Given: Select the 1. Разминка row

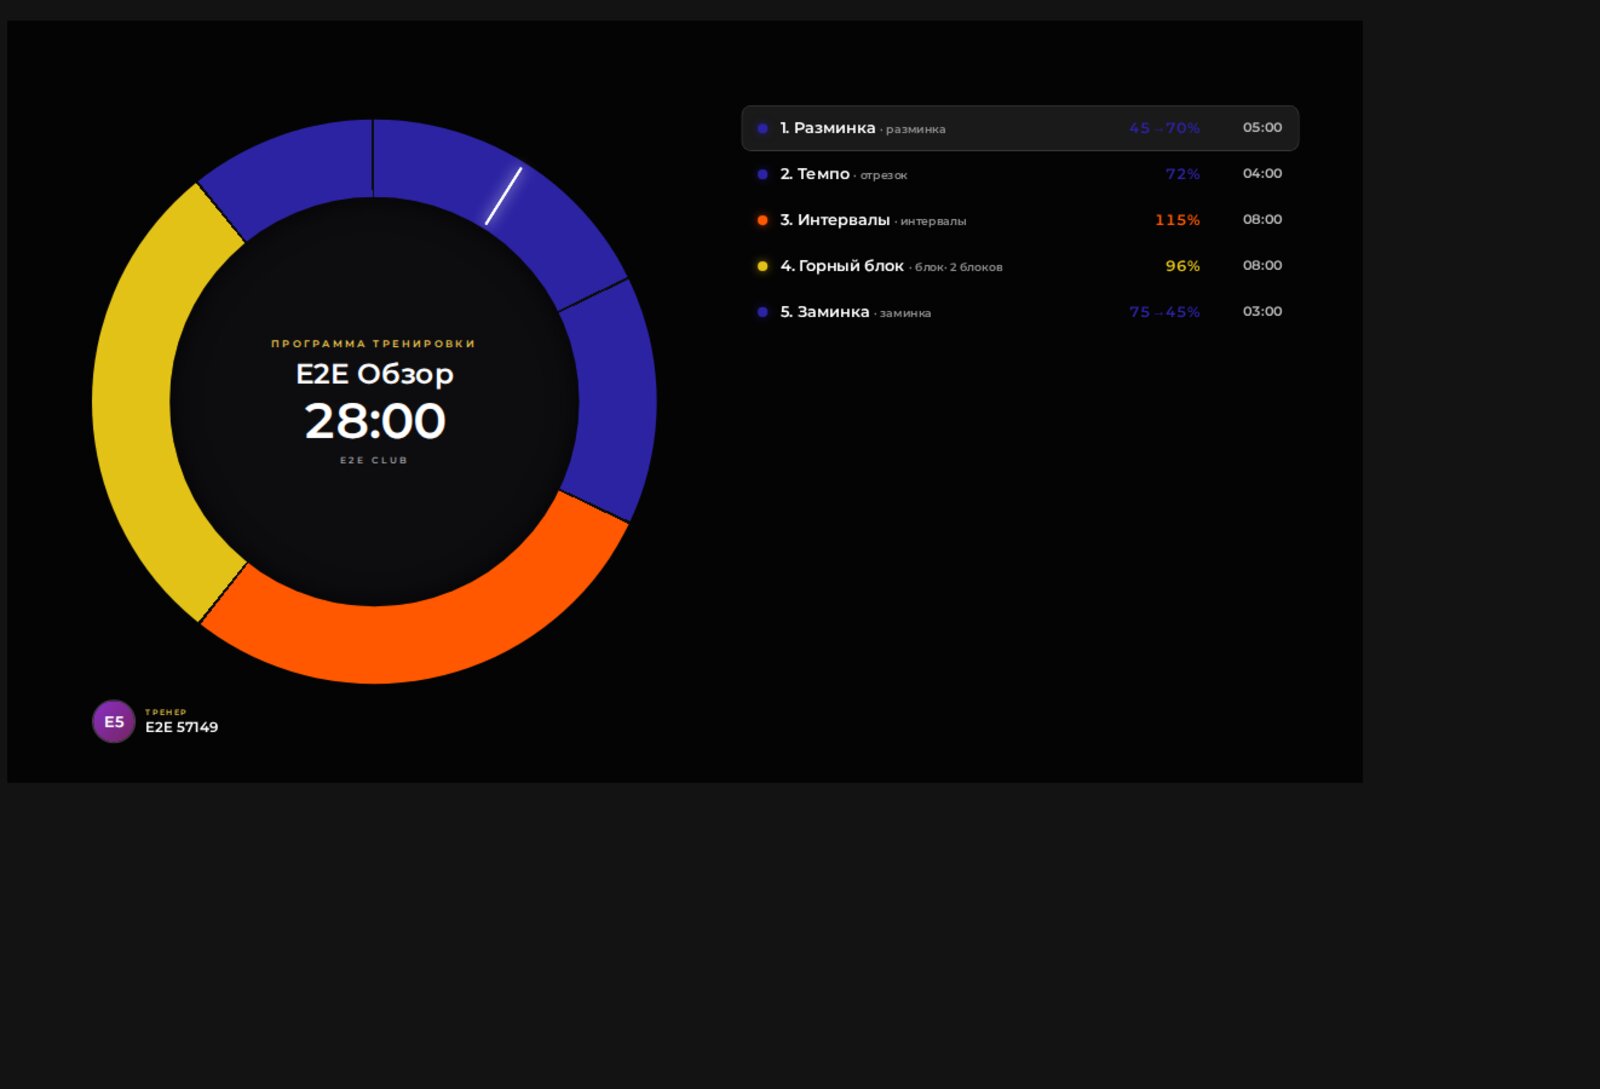Looking at the screenshot, I should 1020,128.
